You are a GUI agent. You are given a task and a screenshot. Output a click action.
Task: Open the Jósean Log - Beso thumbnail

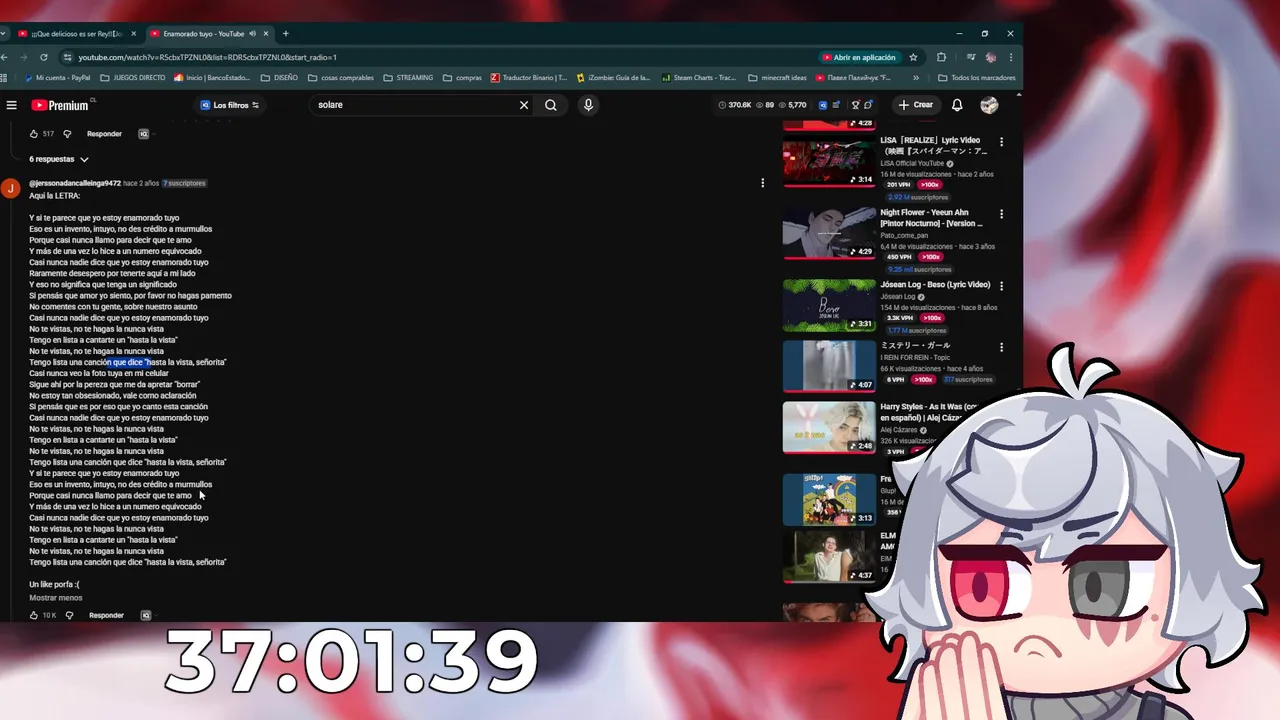[829, 305]
